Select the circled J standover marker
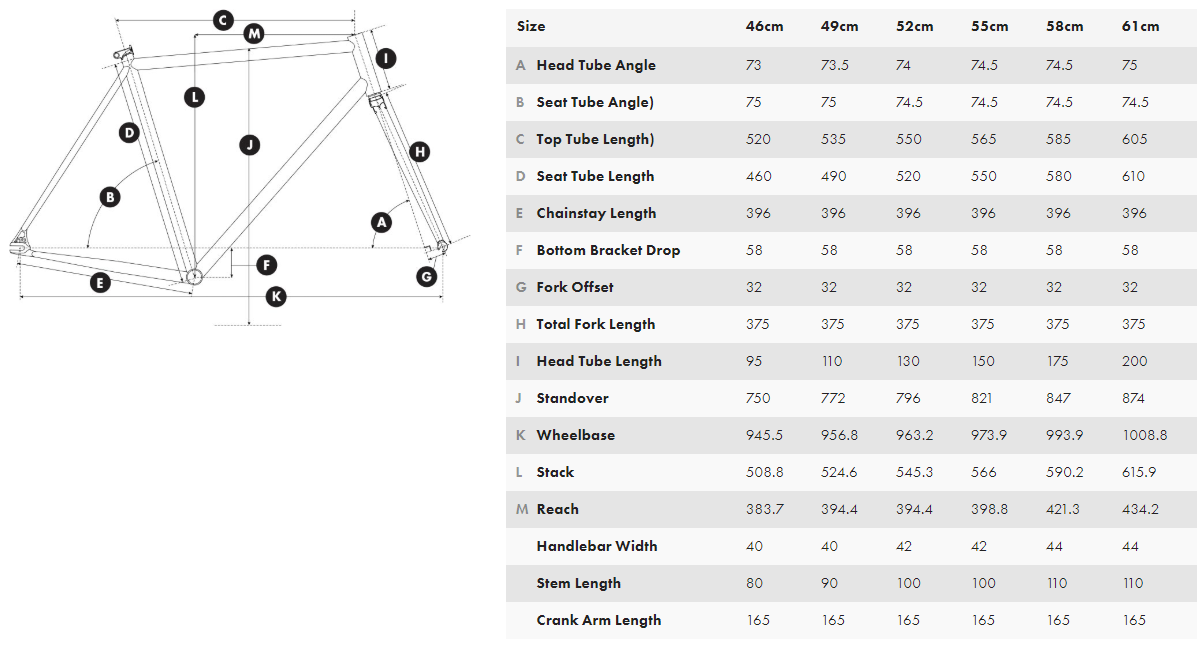 pos(250,145)
